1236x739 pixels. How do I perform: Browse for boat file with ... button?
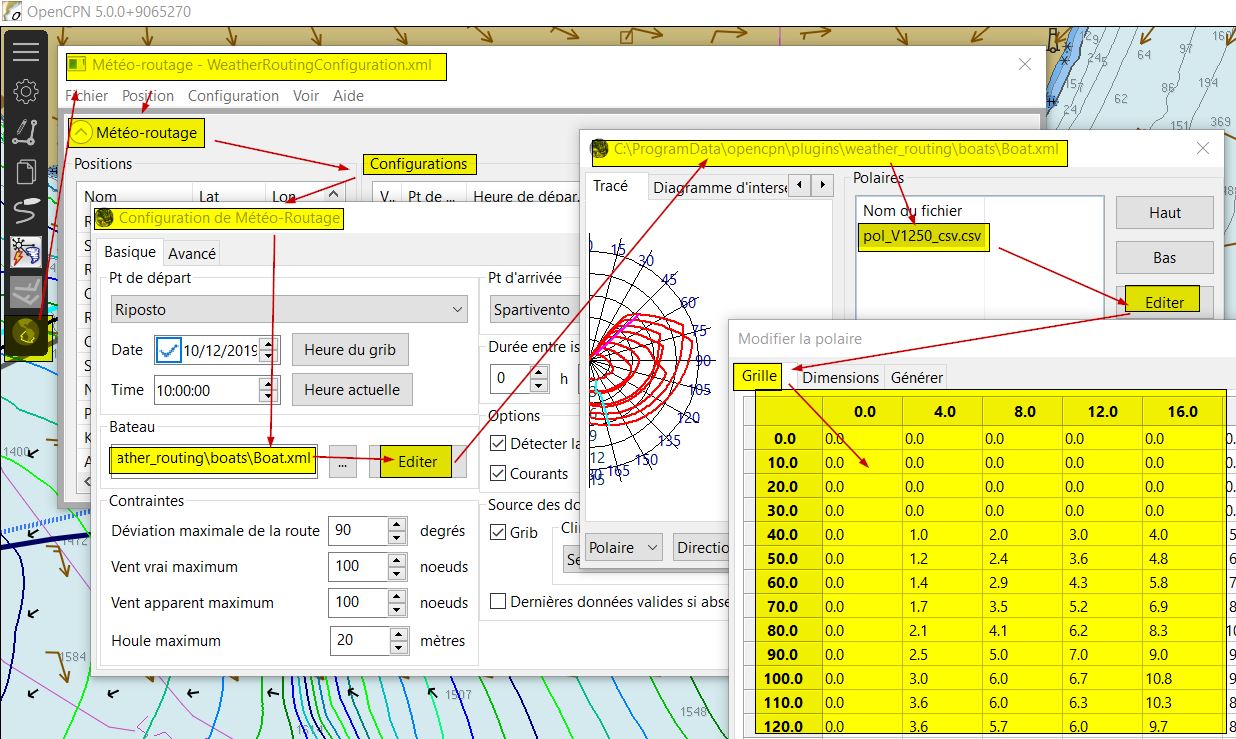click(342, 462)
